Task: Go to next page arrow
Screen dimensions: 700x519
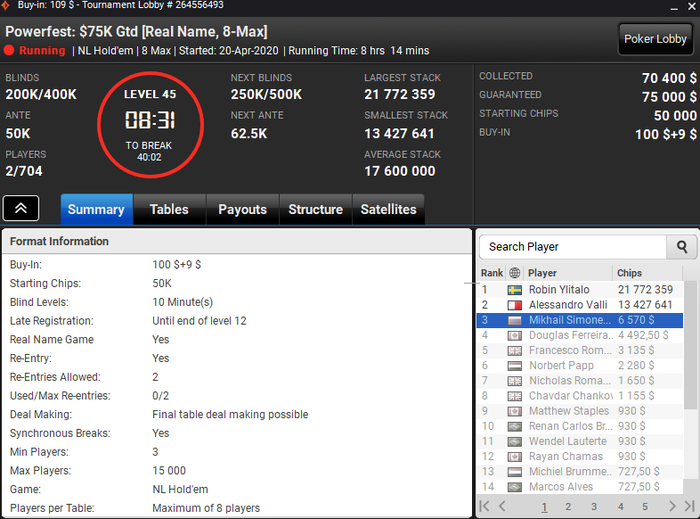Action: coord(672,506)
